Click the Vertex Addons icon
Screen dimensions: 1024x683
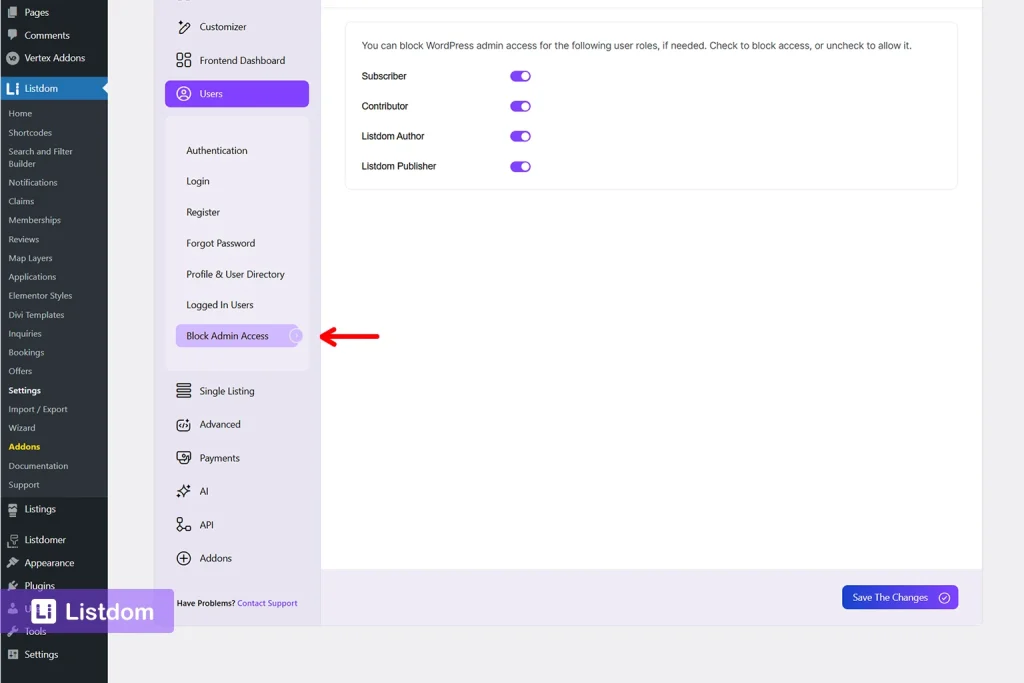[12, 57]
